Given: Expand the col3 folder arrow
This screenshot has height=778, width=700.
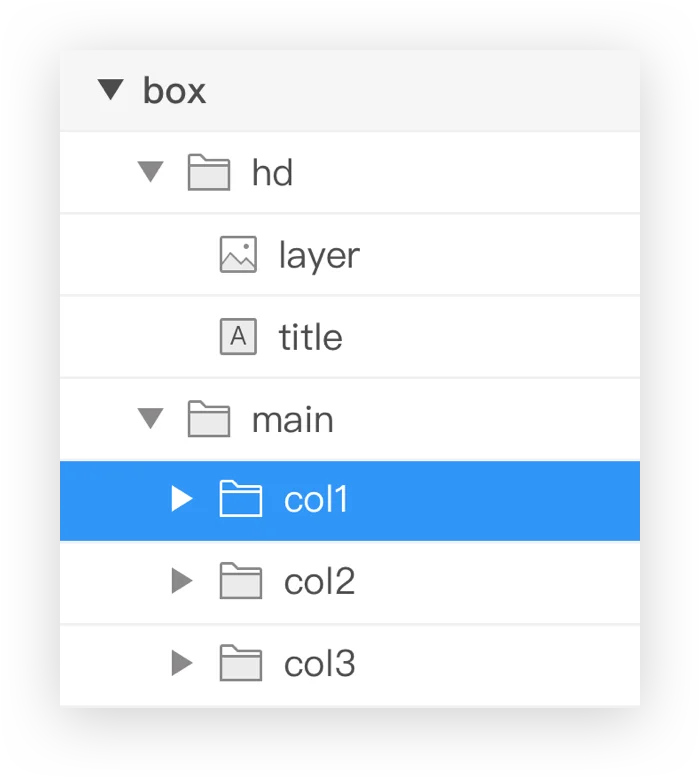Looking at the screenshot, I should click(181, 663).
